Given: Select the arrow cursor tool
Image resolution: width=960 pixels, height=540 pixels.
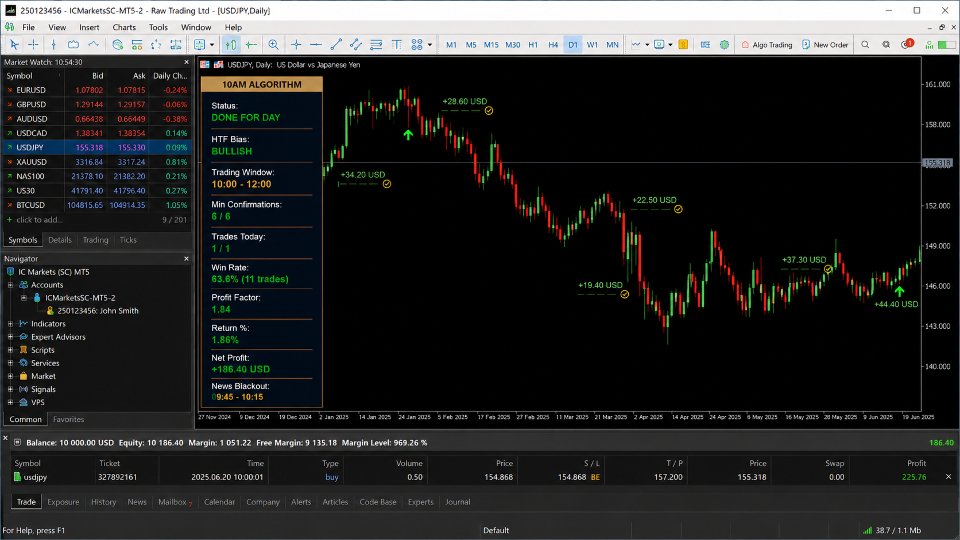Looking at the screenshot, I should pos(13,45).
